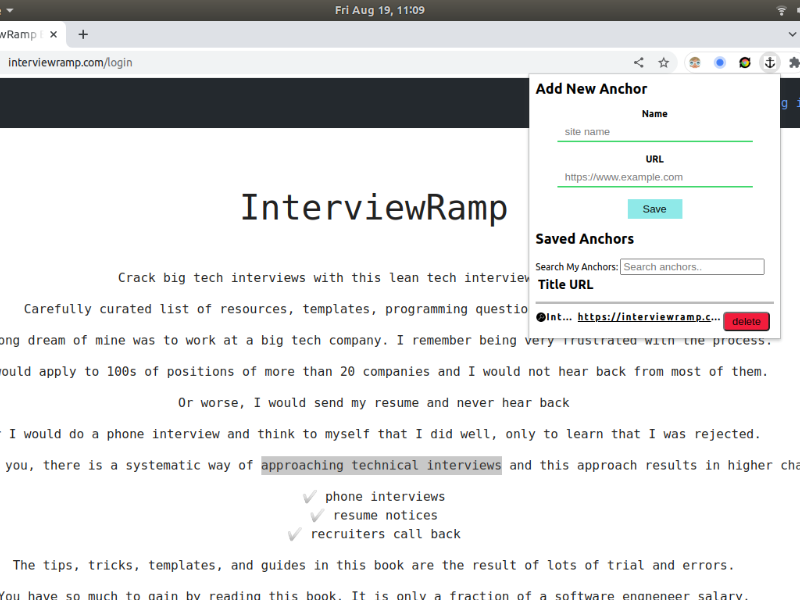Click the anchor extension icon in toolbar
This screenshot has height=600, width=800.
point(770,62)
